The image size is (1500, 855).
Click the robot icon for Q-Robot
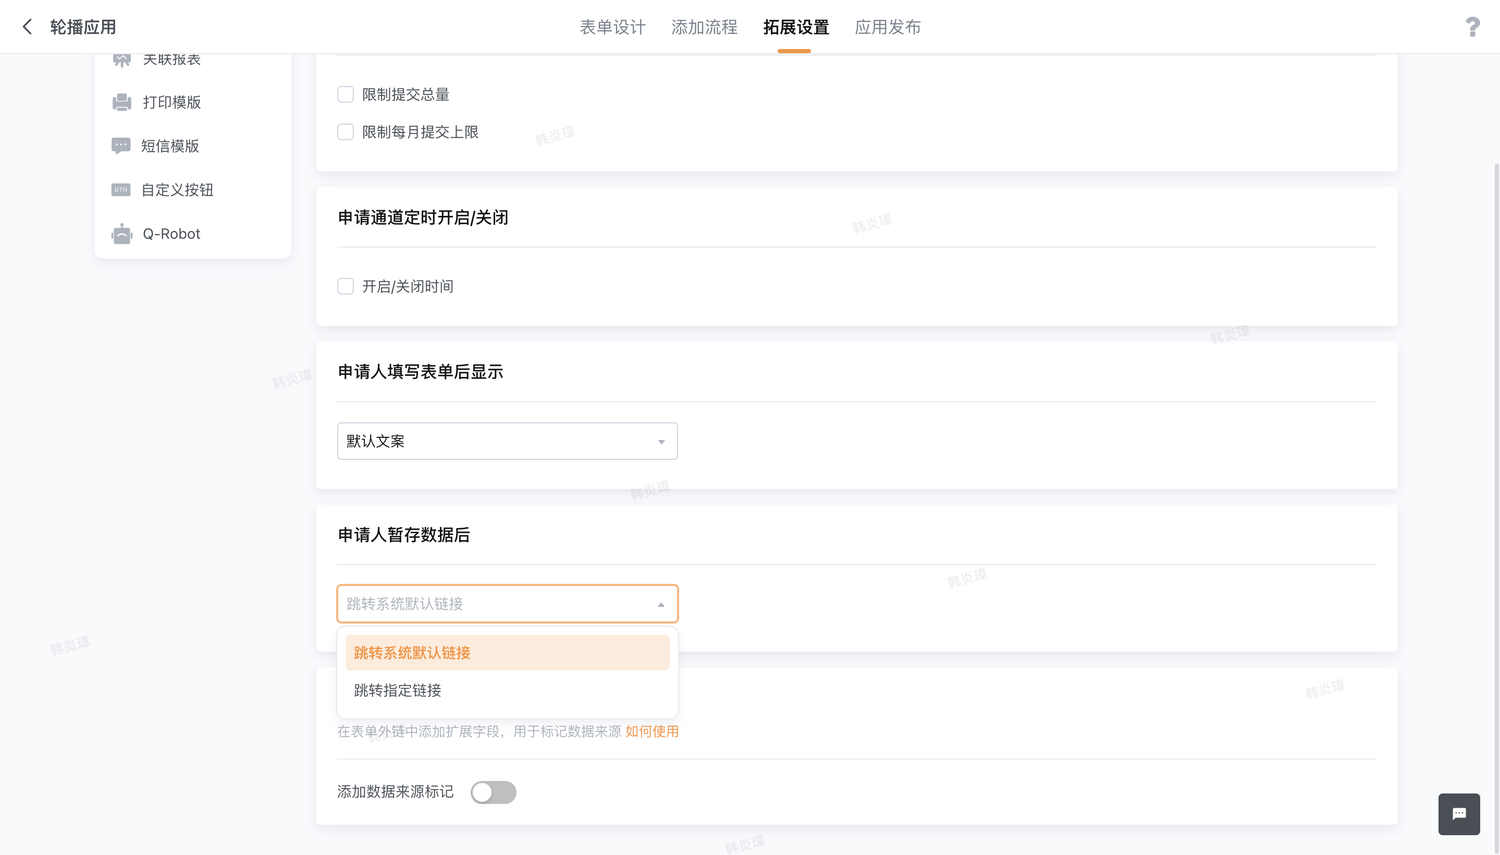point(121,234)
